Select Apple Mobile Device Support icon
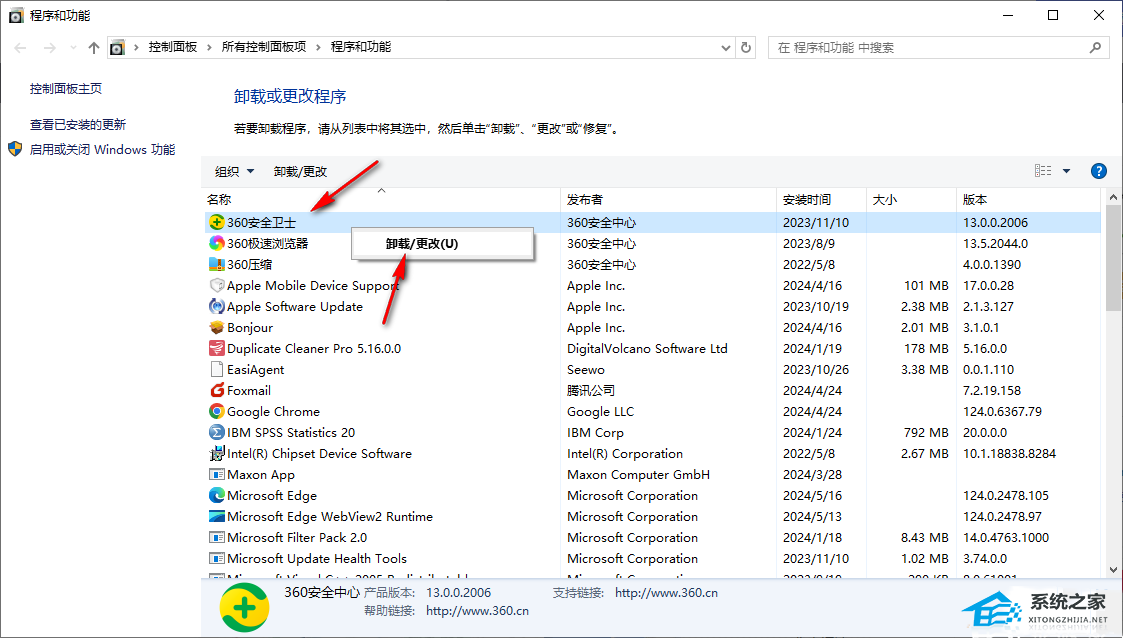 pos(216,286)
